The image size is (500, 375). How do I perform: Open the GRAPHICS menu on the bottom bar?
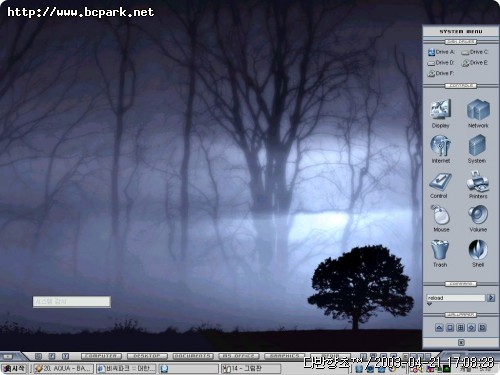(x=284, y=356)
